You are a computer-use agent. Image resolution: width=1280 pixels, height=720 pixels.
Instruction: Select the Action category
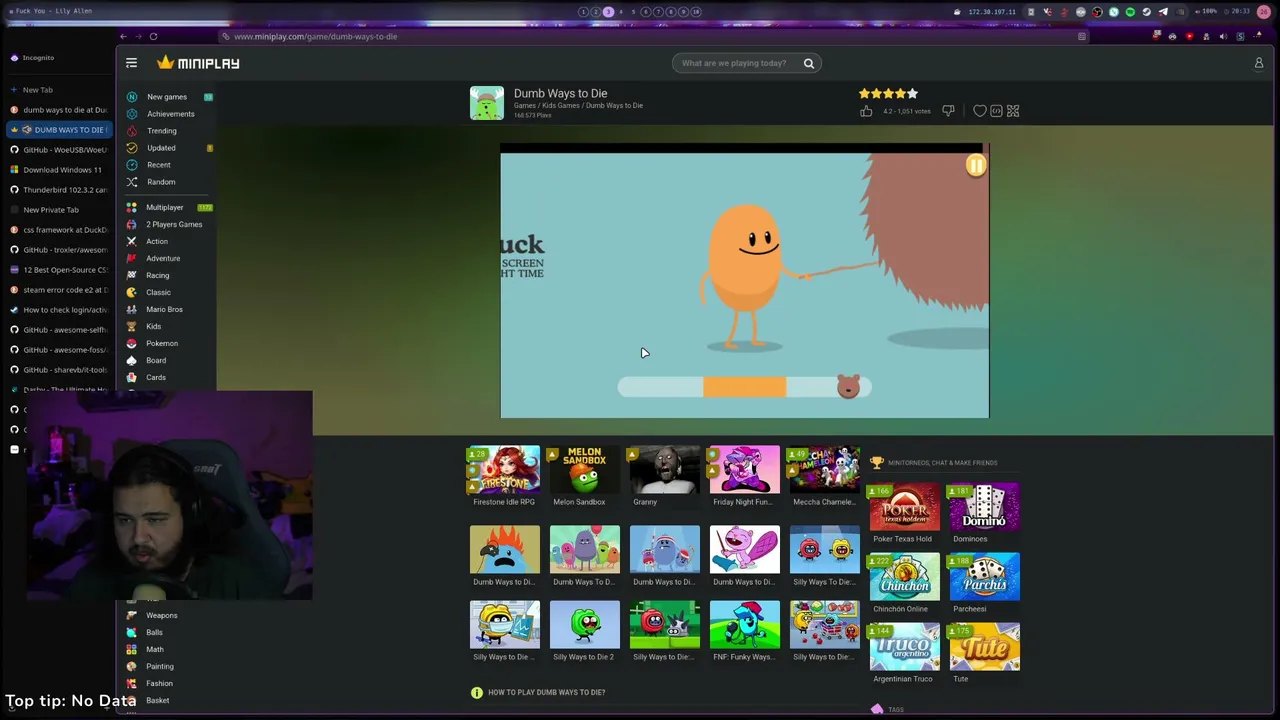(x=157, y=241)
